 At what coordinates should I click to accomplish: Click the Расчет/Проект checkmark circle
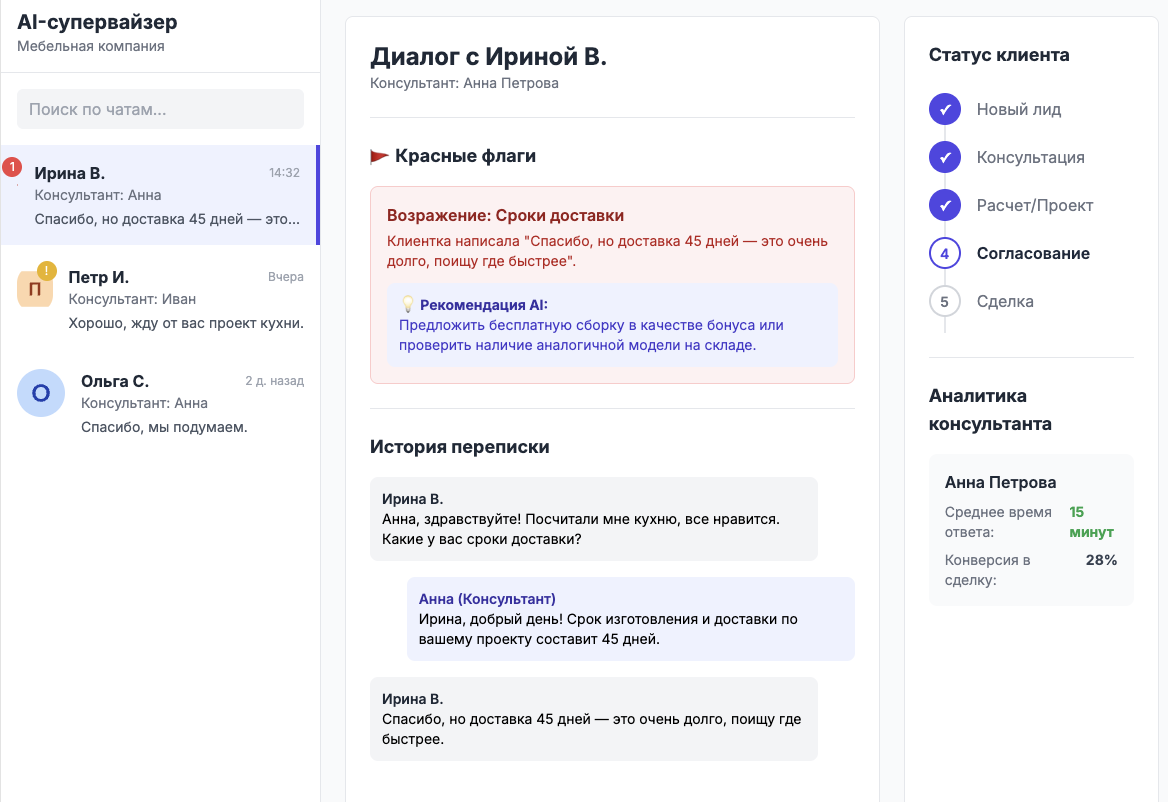tap(945, 205)
